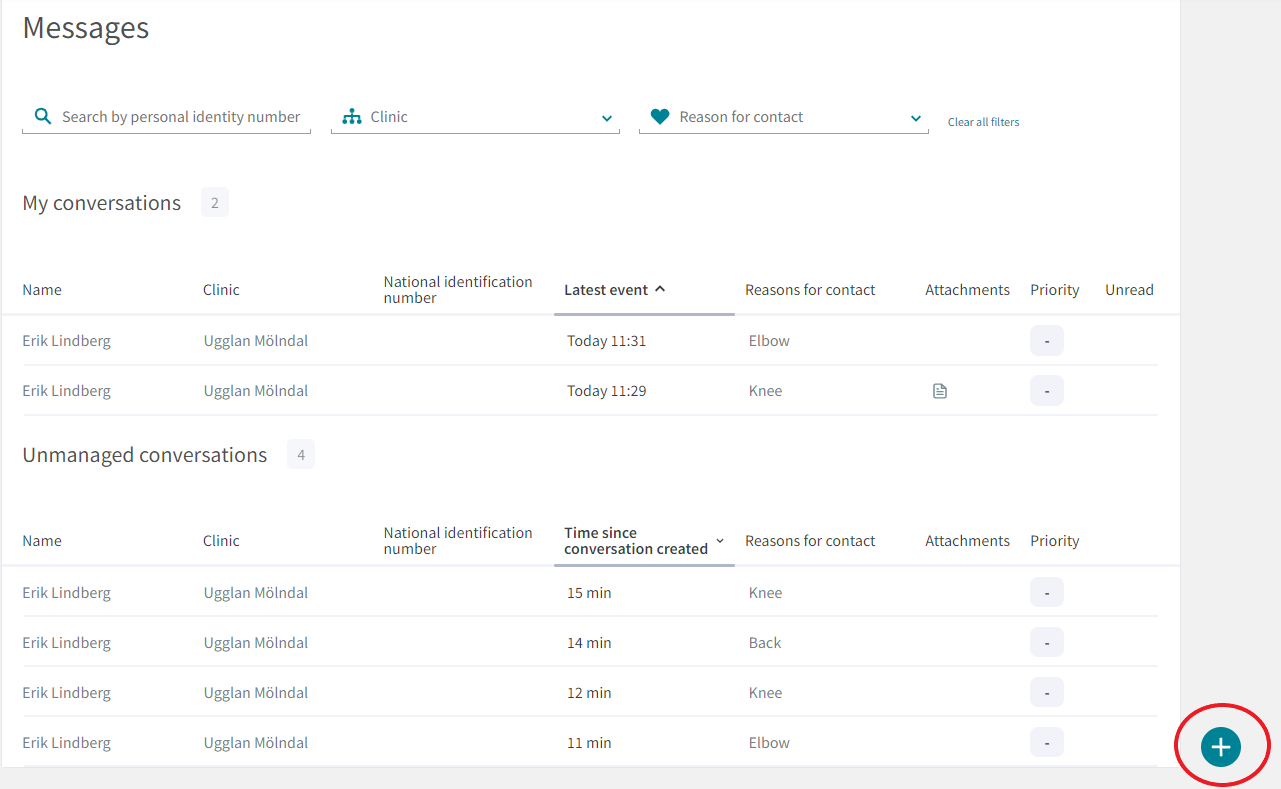Click Ugglan Mölndal in 11 min row
1281x789 pixels.
256,743
